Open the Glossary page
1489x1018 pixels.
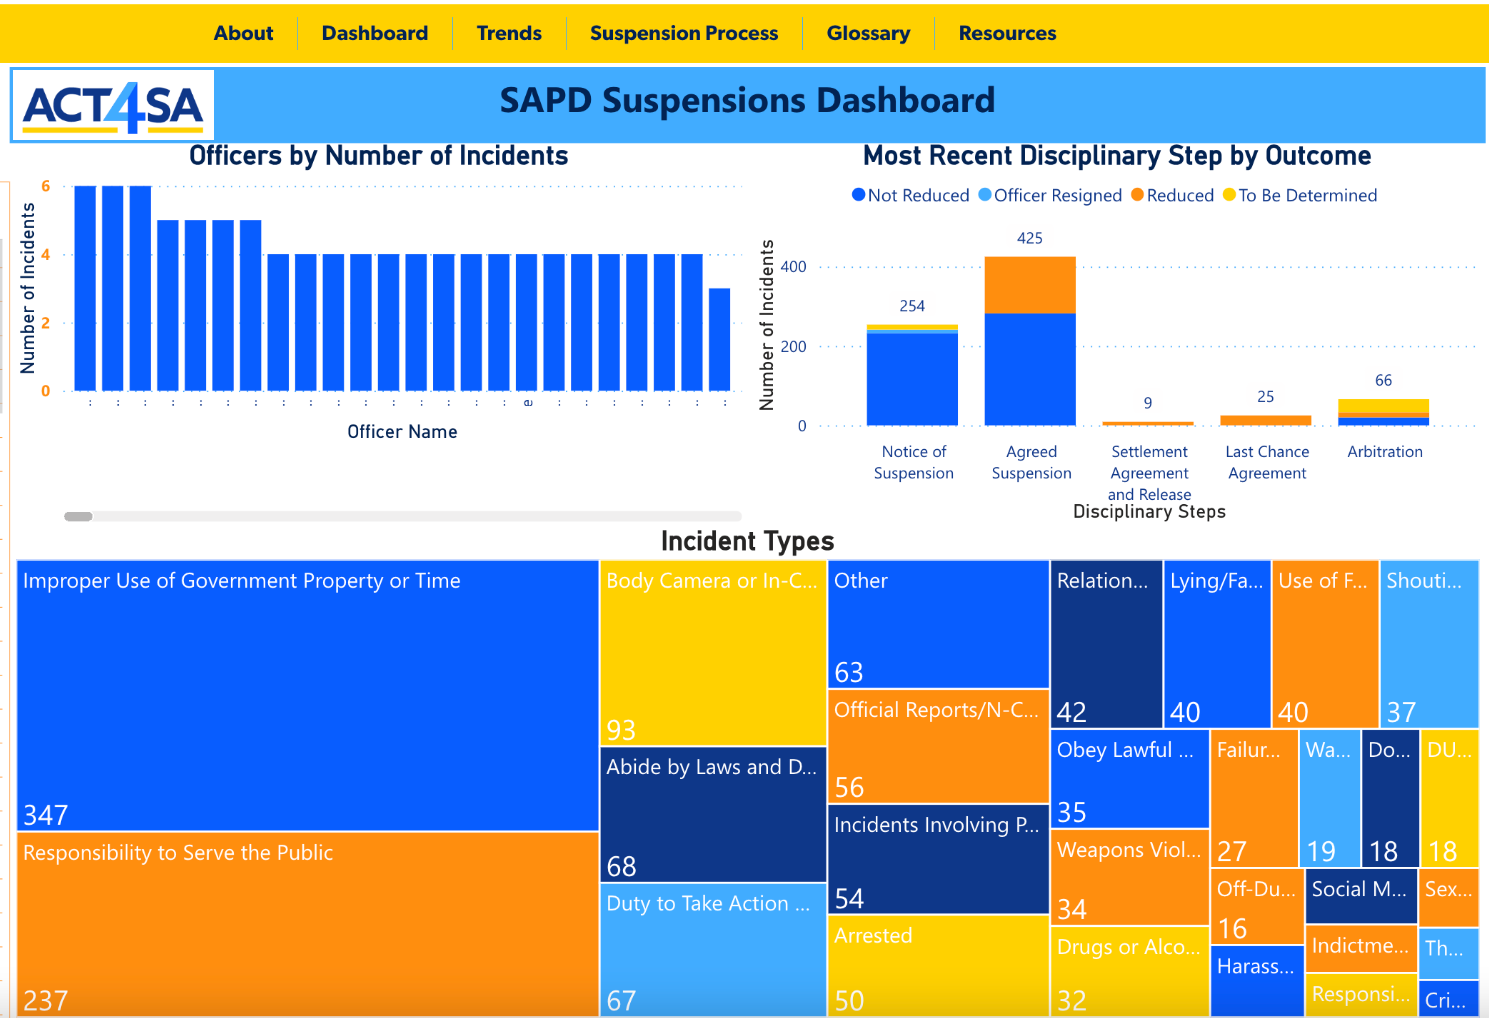[867, 33]
